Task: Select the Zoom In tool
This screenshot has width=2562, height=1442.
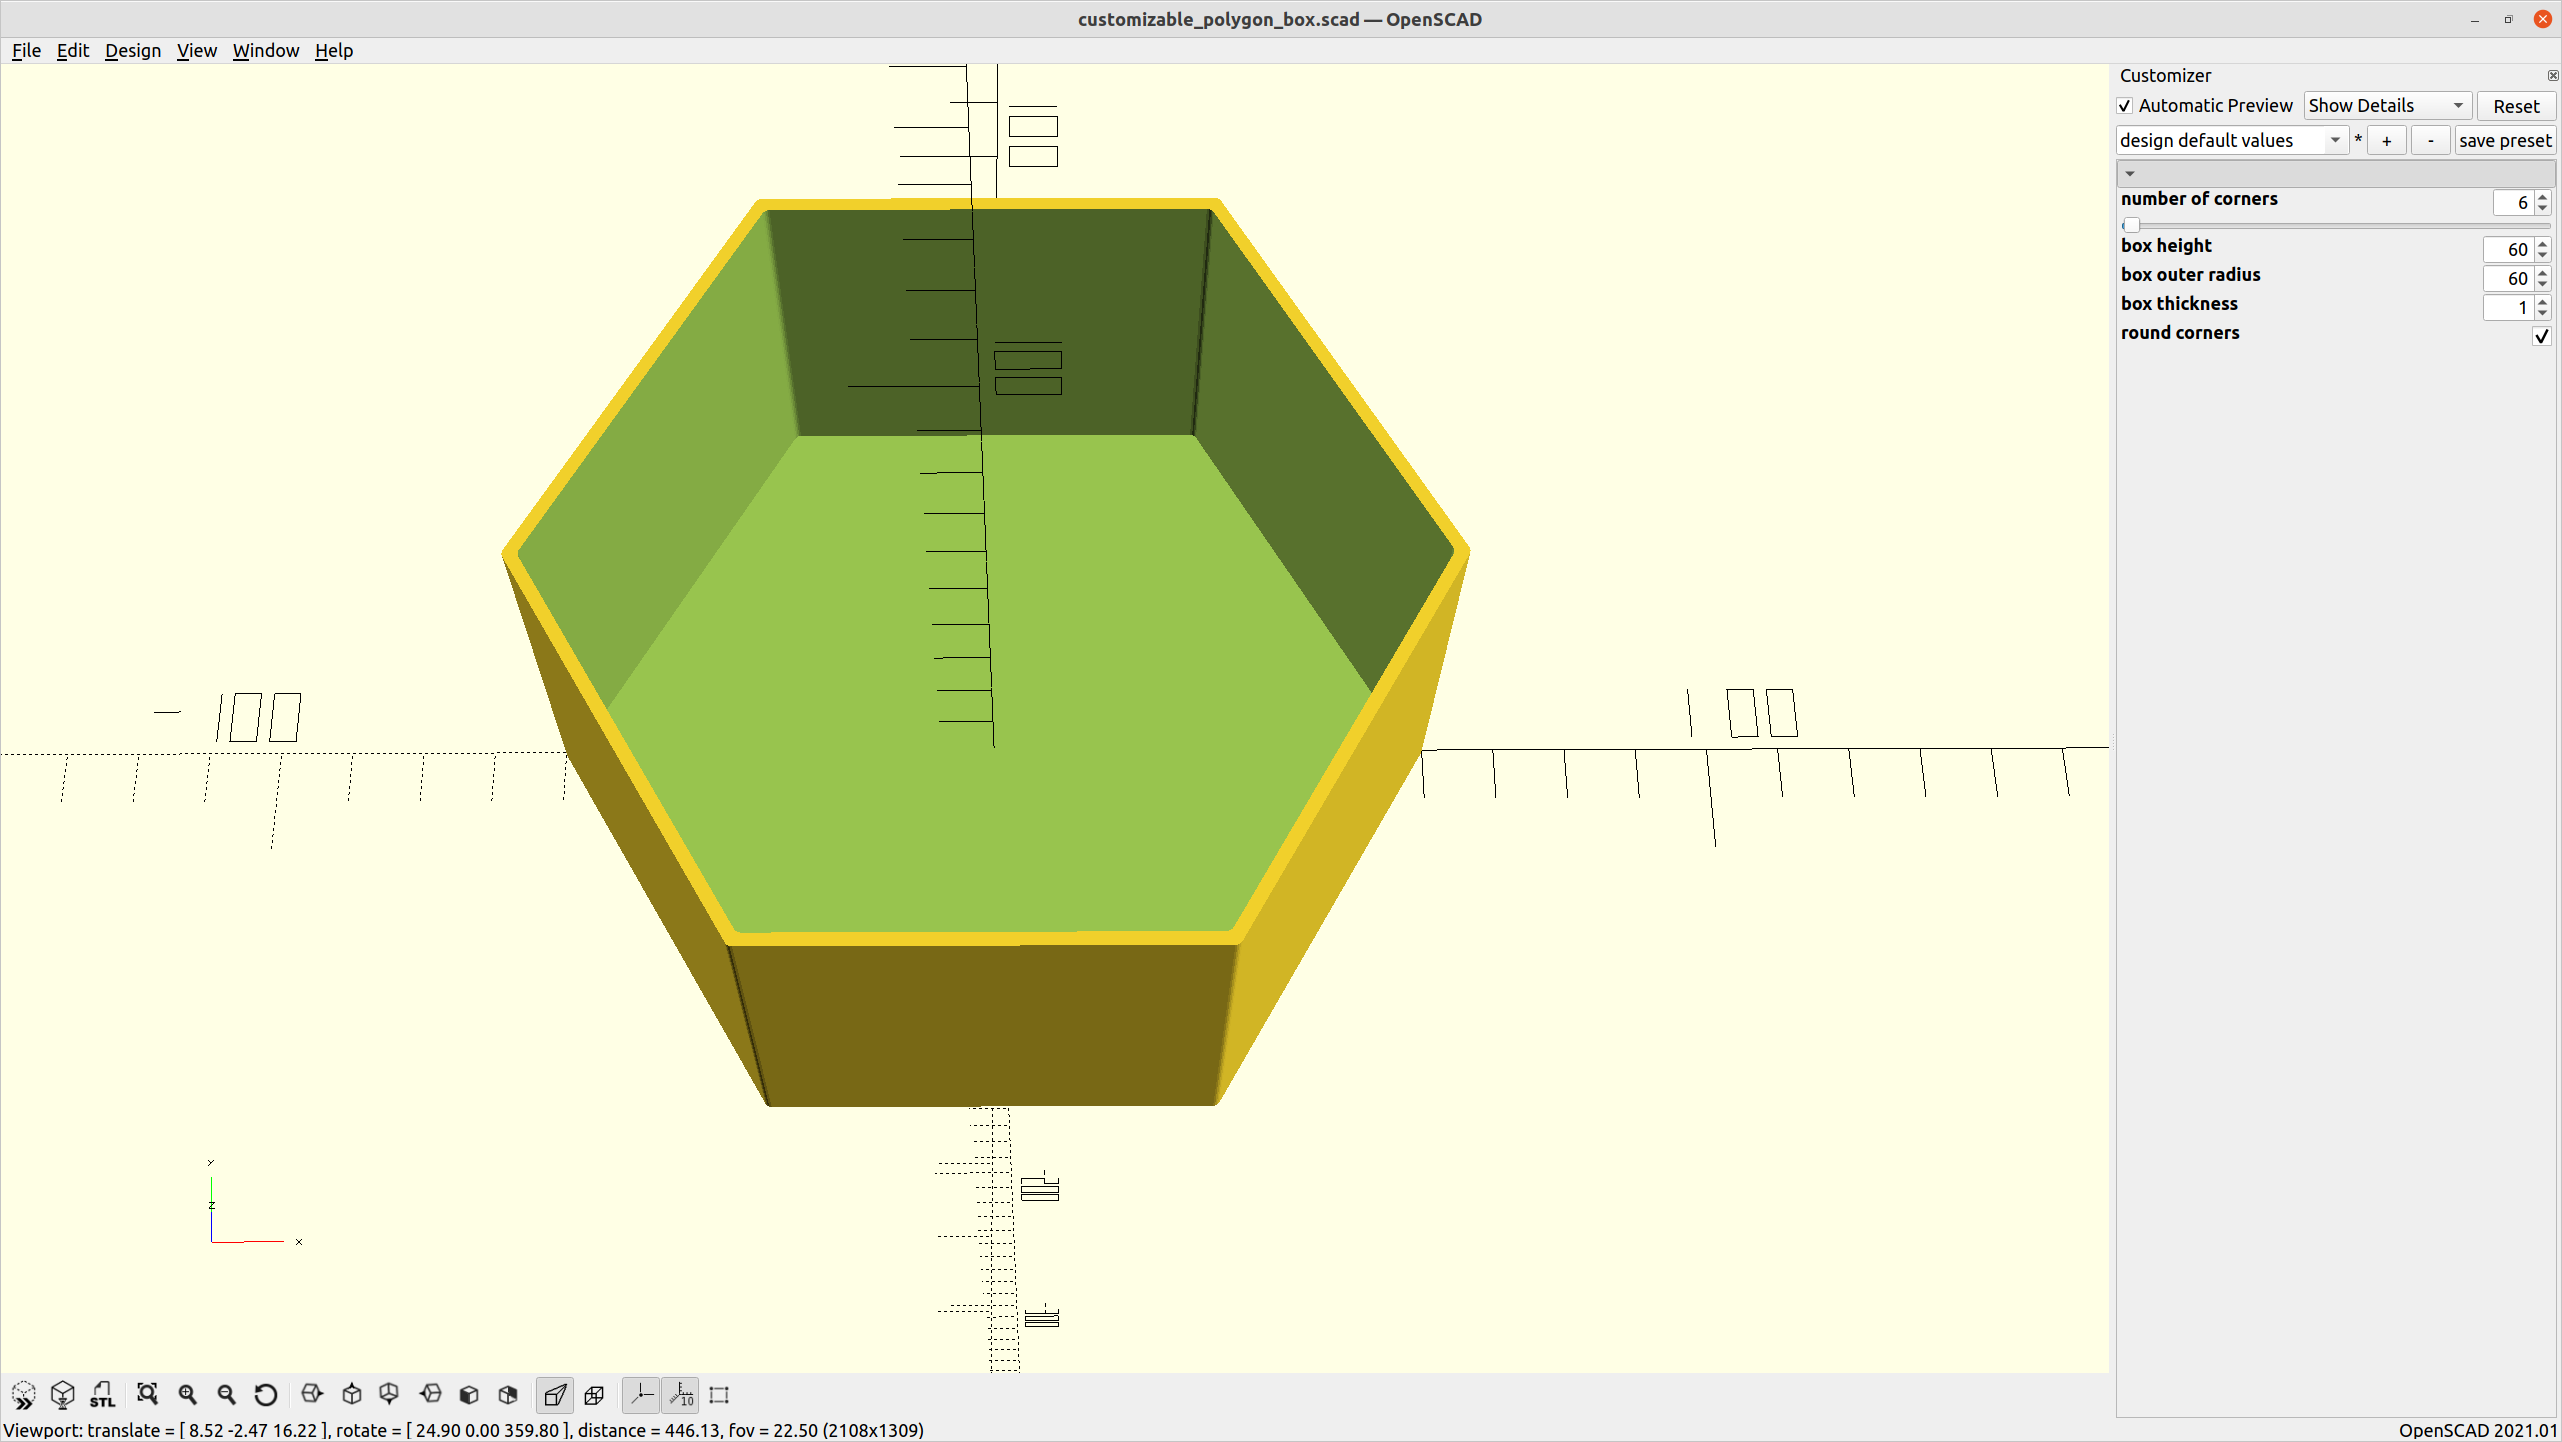Action: point(188,1394)
